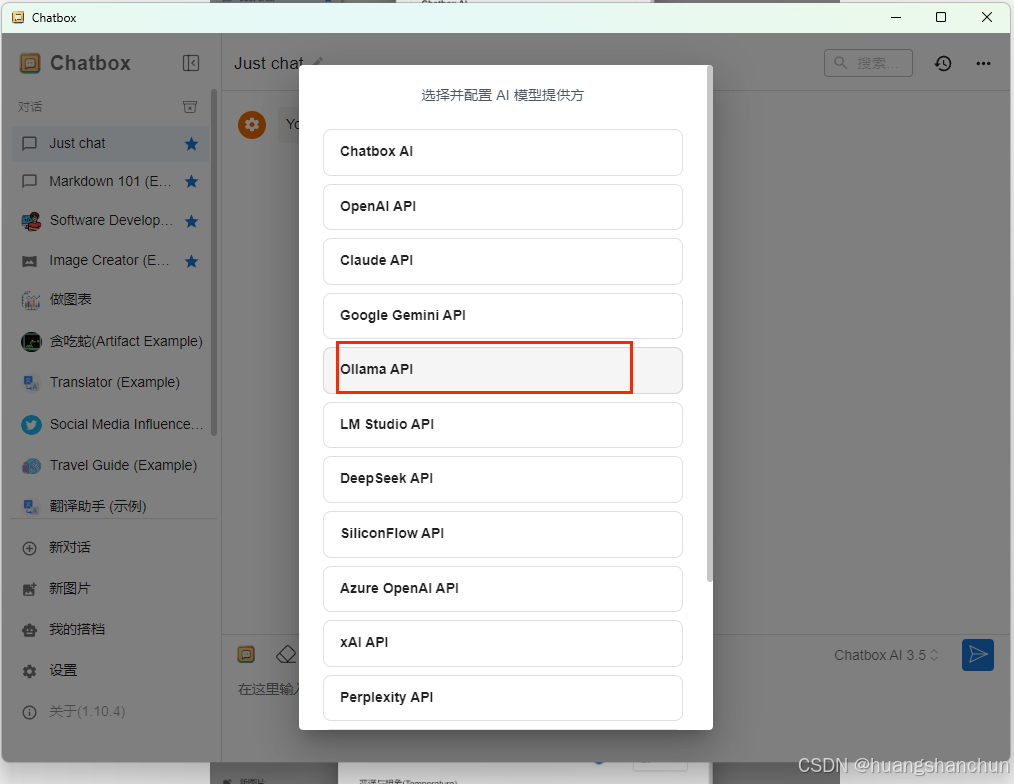Viewport: 1014px width, 784px height.
Task: Open 翻译助手 (示例) conversation
Action: coord(110,506)
